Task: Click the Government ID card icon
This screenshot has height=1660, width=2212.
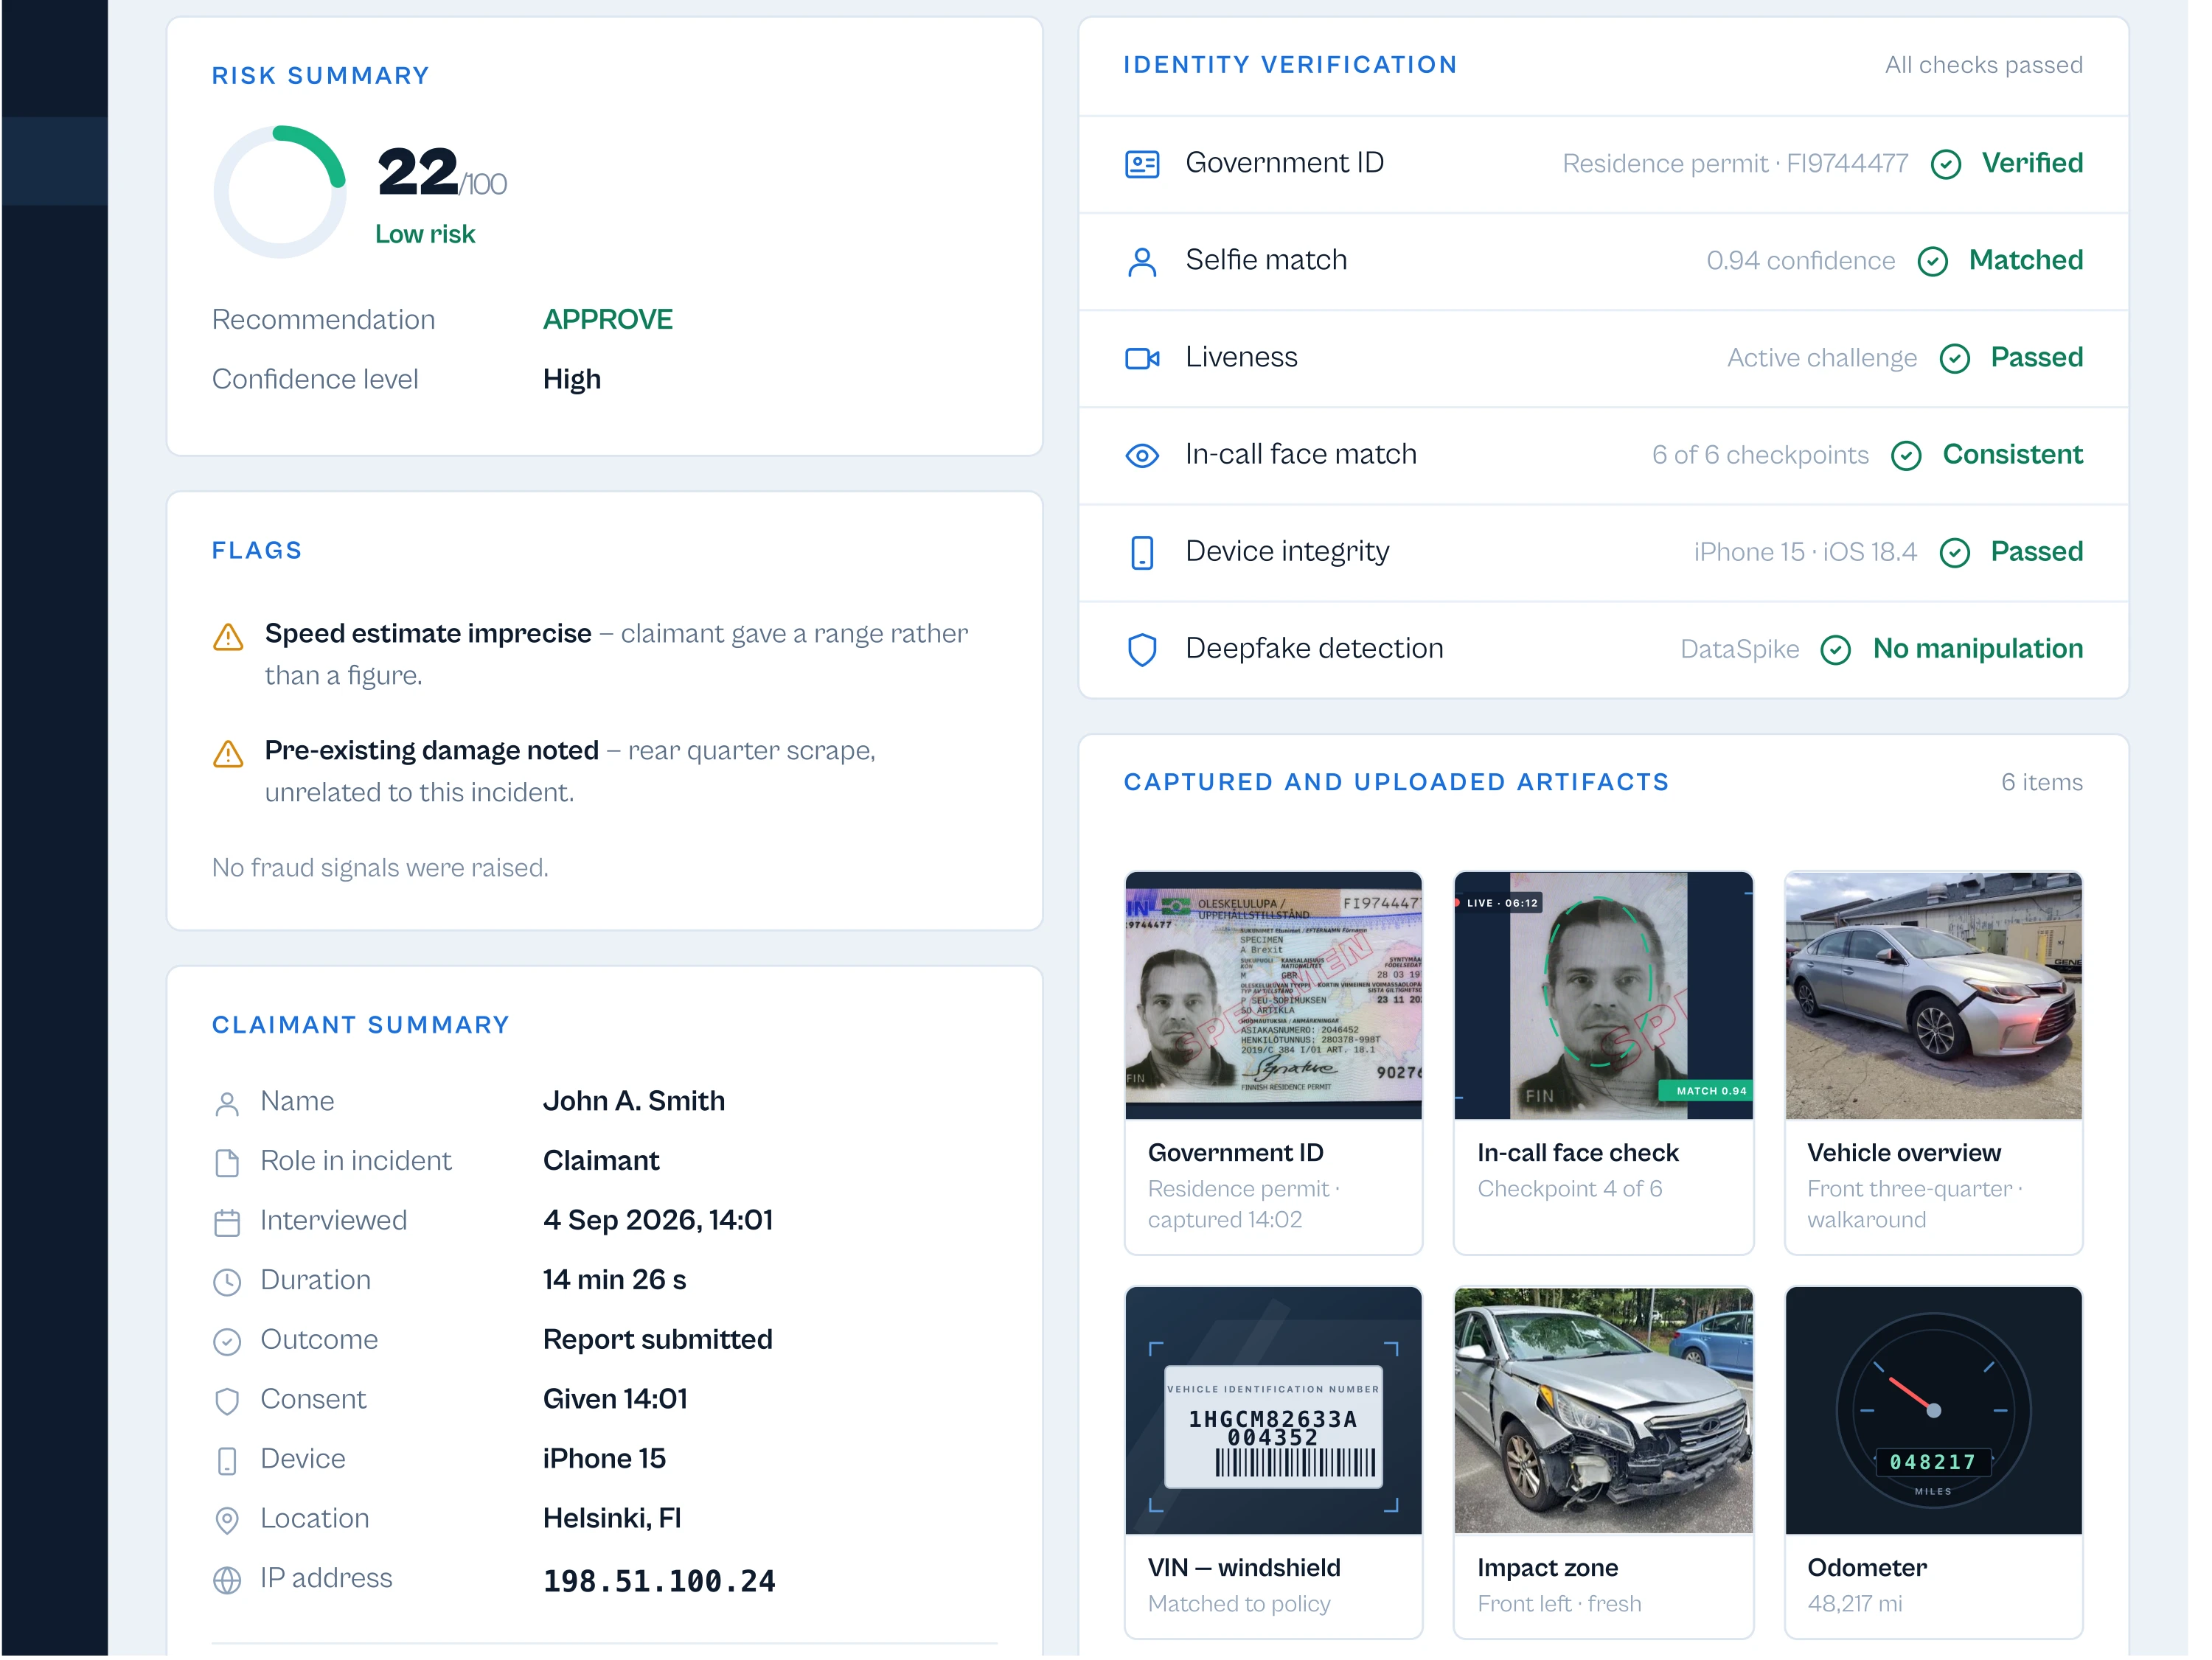Action: point(1142,164)
